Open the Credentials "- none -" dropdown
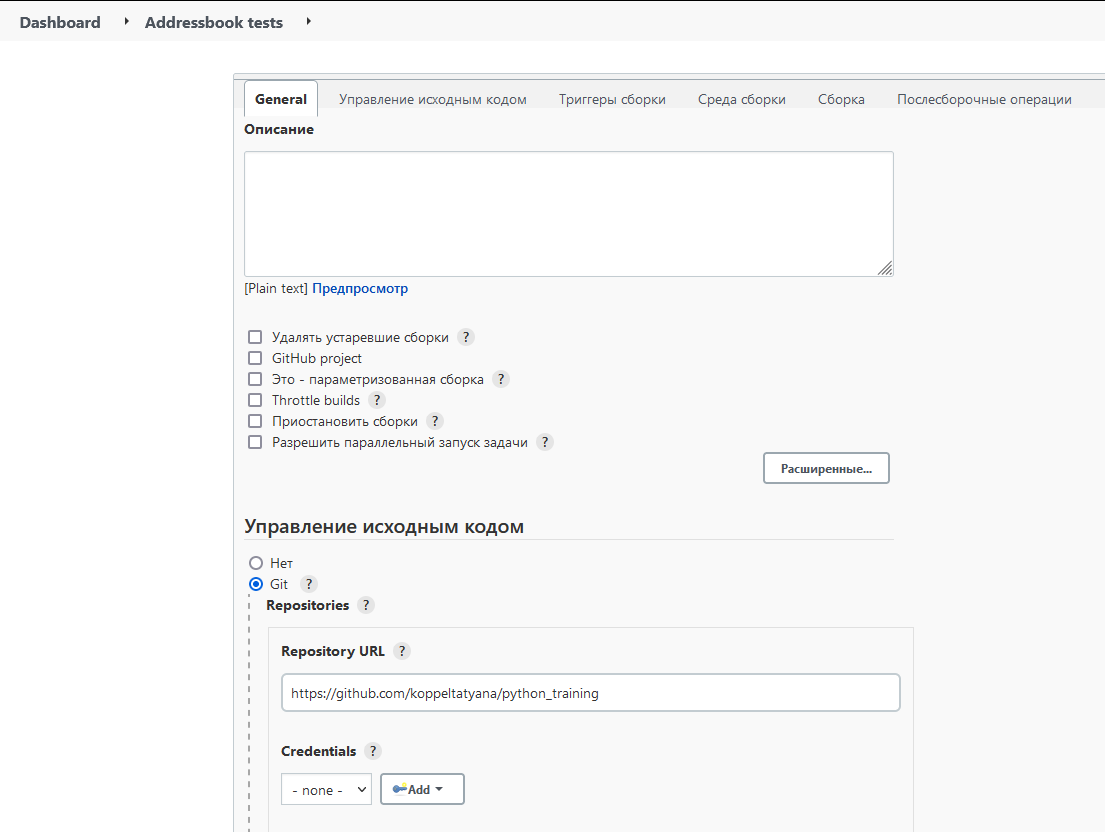This screenshot has width=1105, height=832. [x=326, y=789]
